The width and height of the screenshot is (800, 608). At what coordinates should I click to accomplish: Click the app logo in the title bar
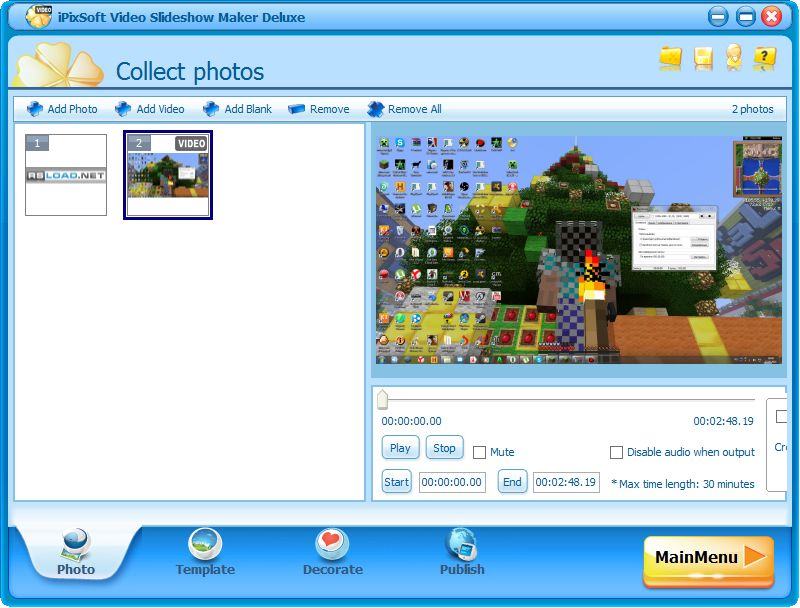(x=39, y=16)
